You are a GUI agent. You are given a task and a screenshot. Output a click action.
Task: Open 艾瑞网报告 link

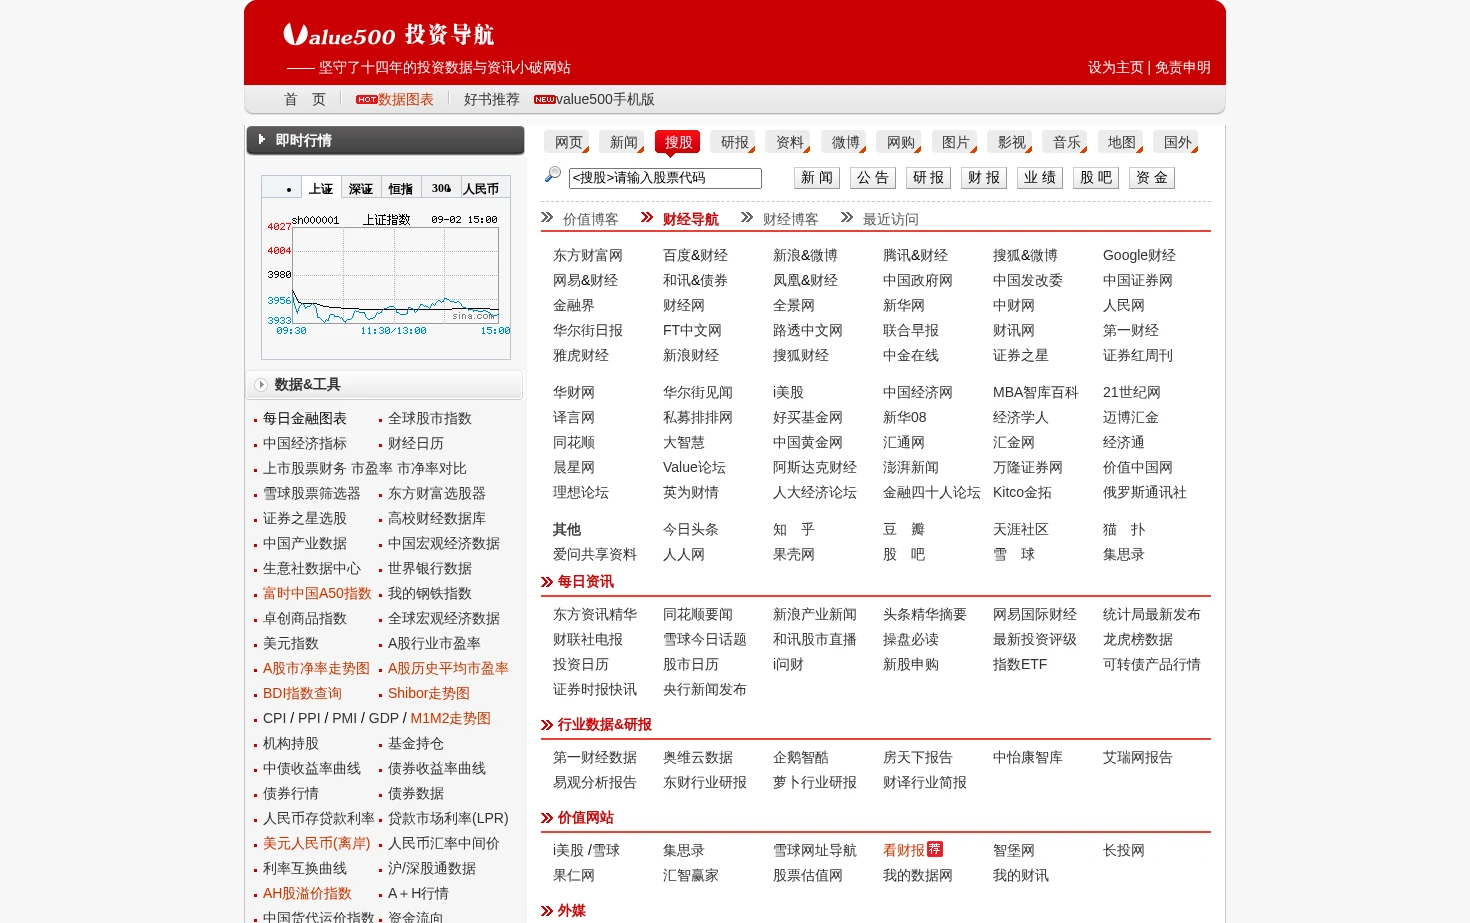point(1138,757)
